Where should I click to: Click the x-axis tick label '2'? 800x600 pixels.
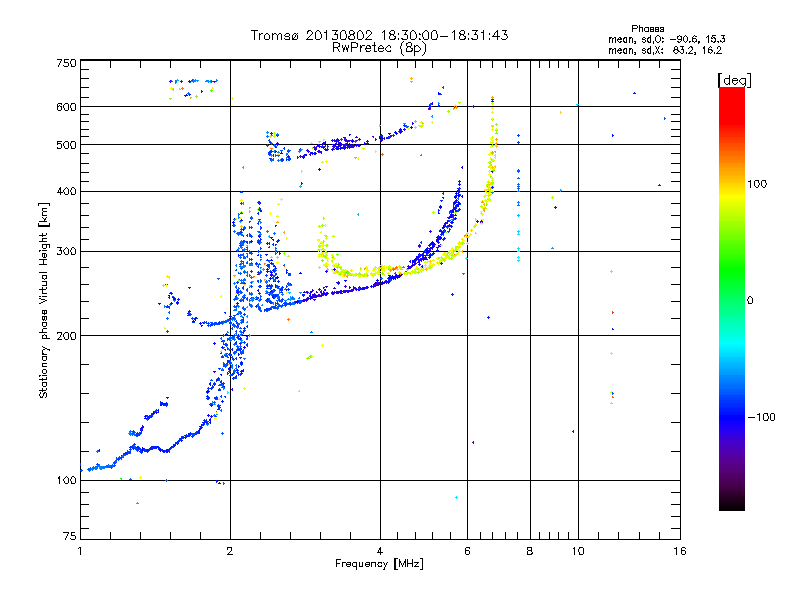[x=230, y=551]
